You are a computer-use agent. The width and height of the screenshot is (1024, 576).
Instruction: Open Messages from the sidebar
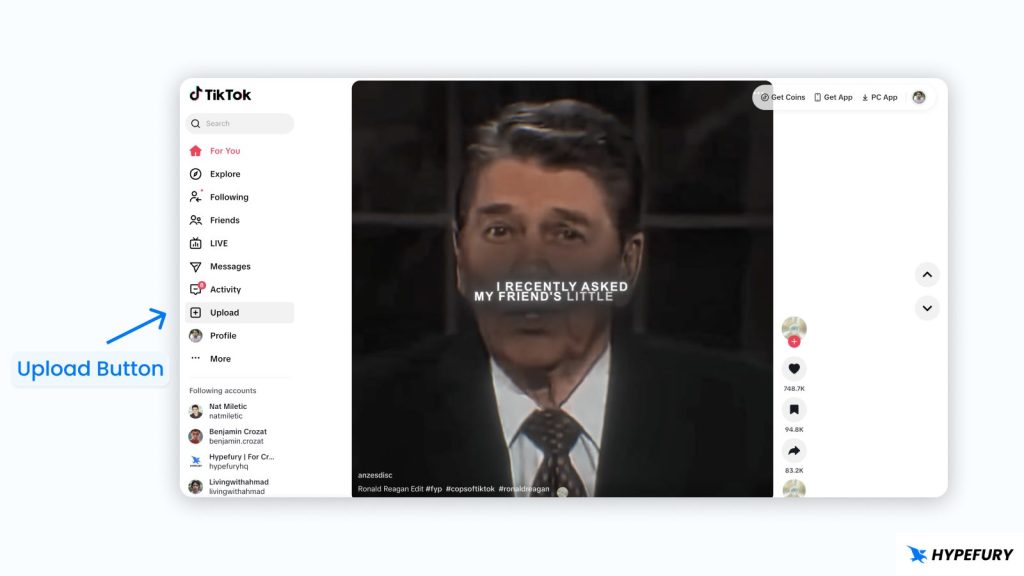[229, 266]
